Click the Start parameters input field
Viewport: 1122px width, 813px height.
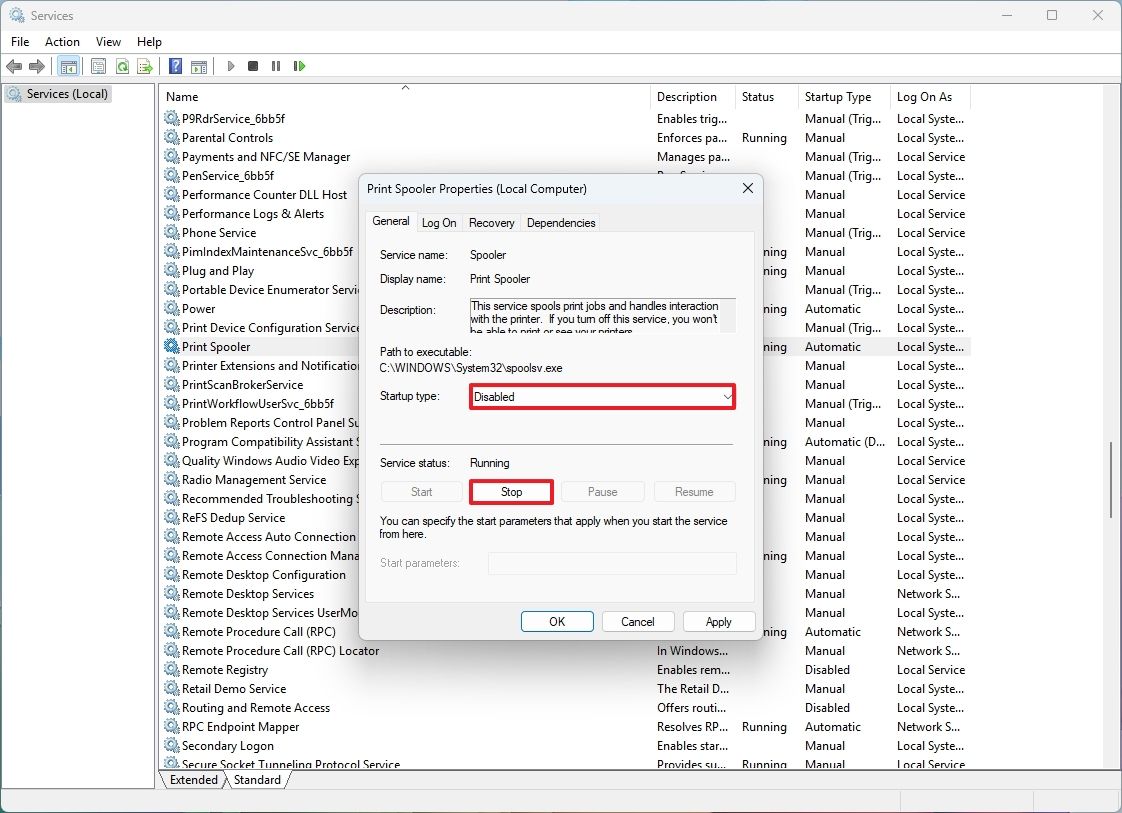click(612, 563)
